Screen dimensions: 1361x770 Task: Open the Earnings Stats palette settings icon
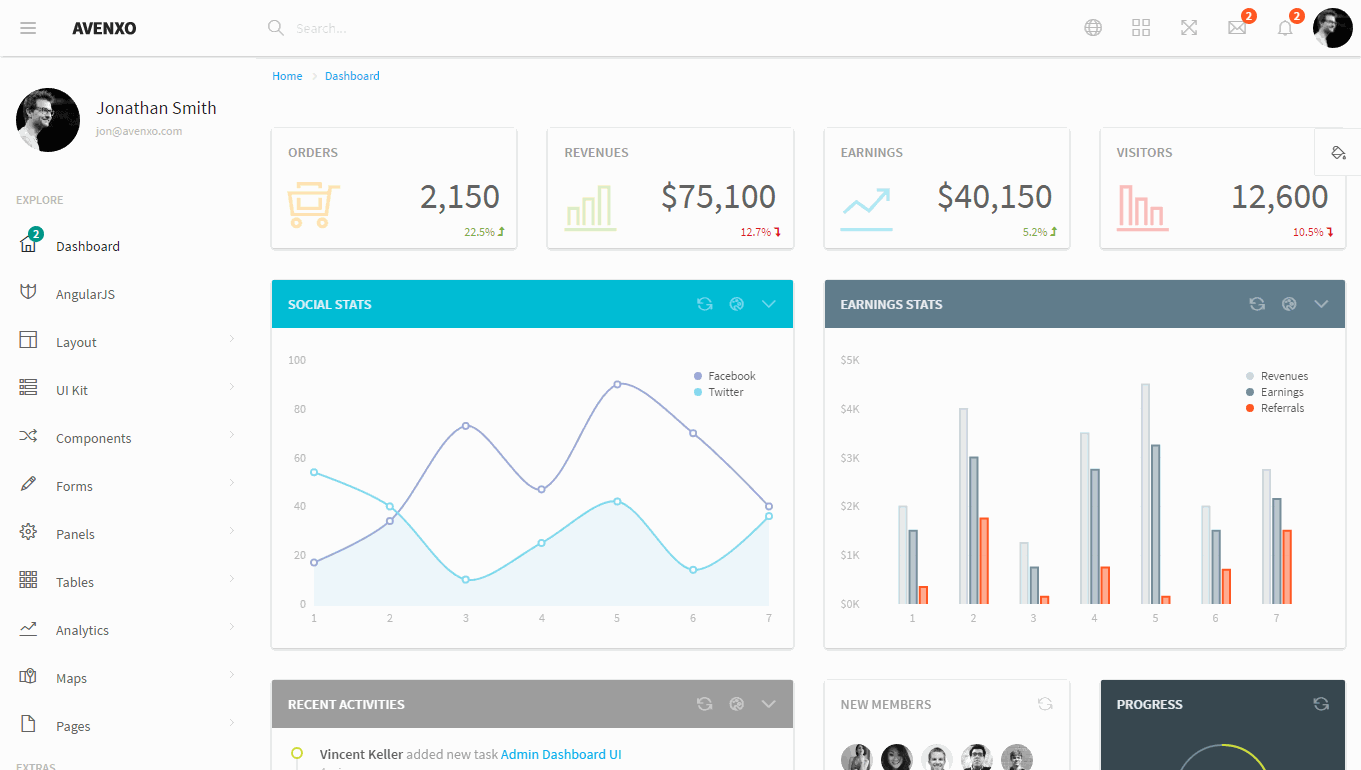click(x=1289, y=303)
